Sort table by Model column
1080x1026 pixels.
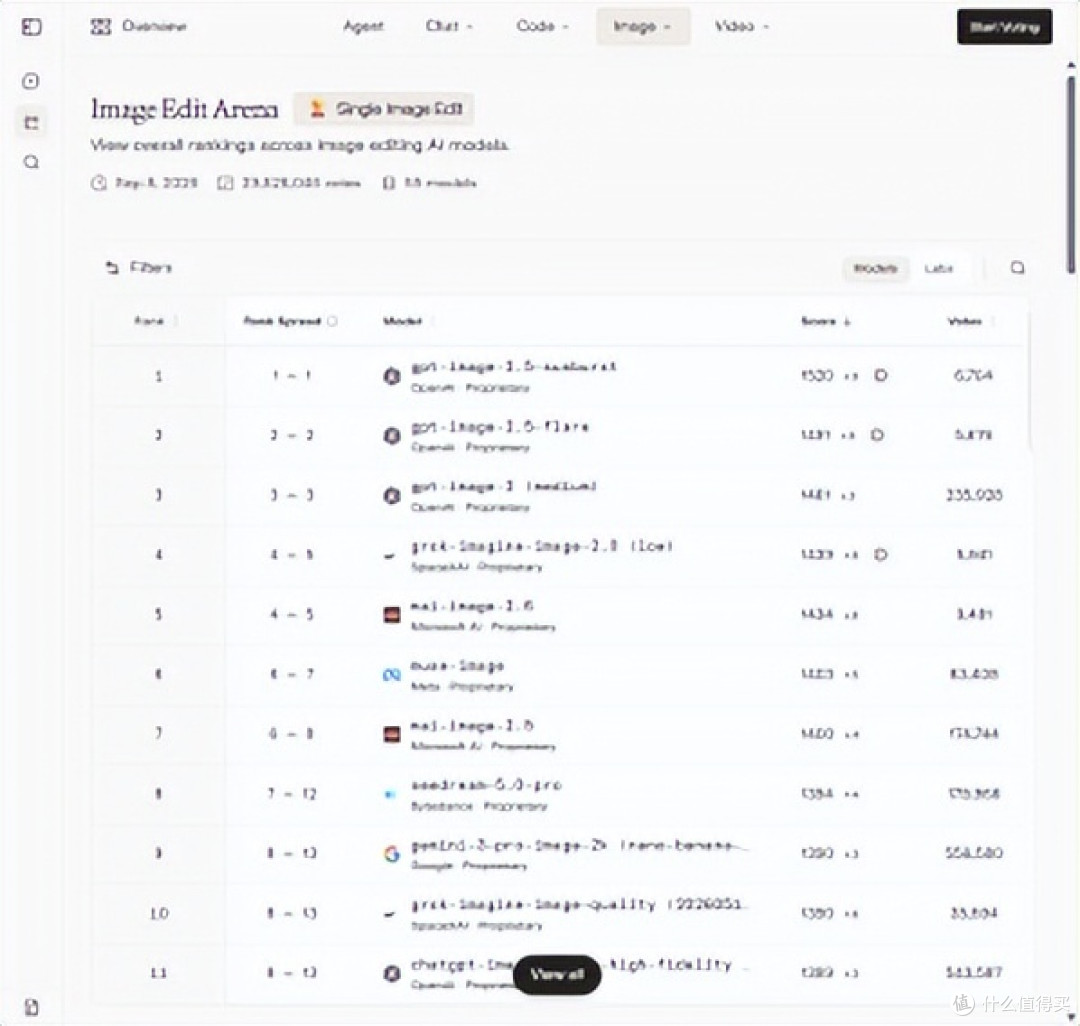(408, 321)
